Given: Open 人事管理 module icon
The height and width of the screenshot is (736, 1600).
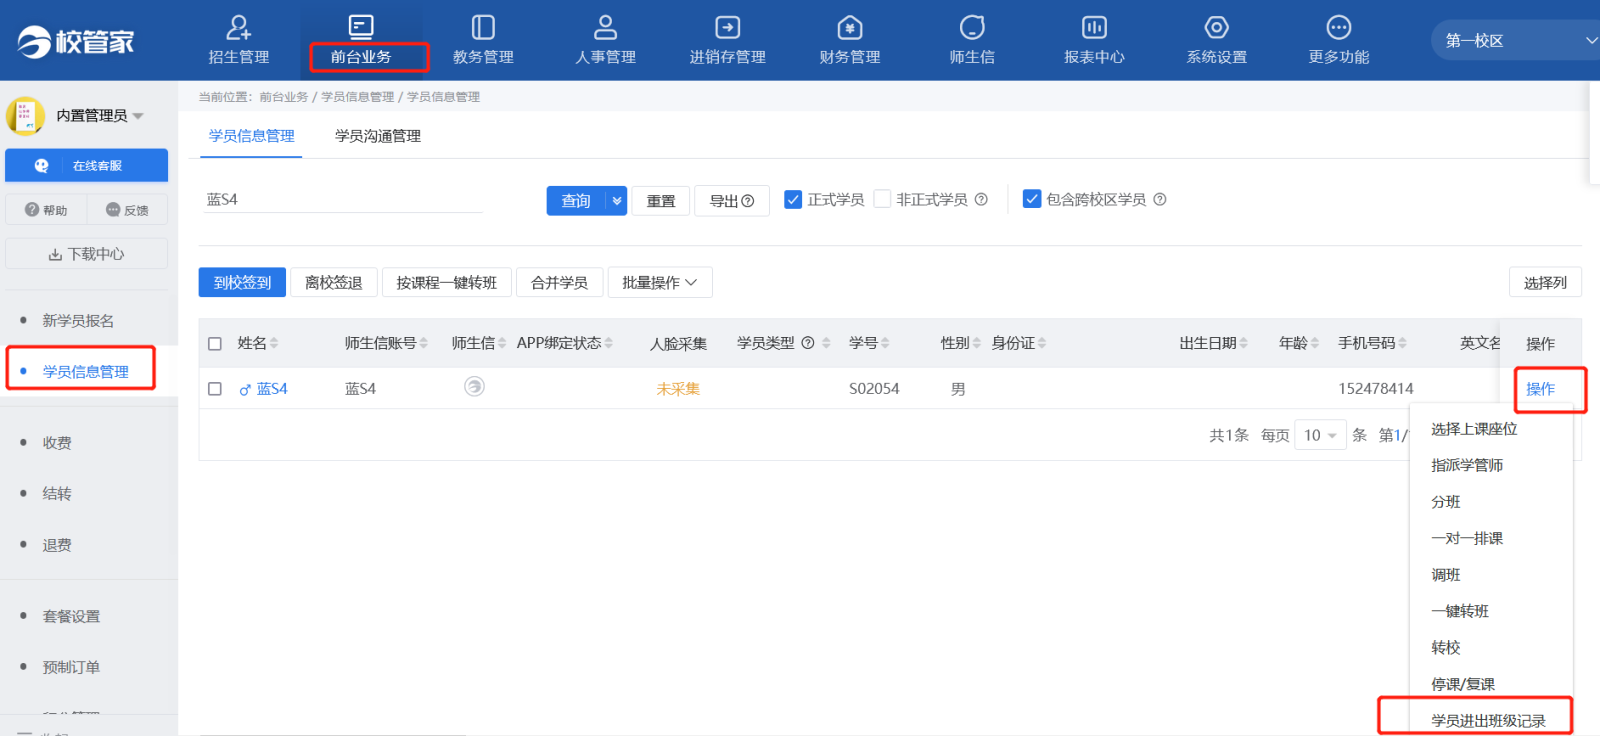Looking at the screenshot, I should coord(606,27).
